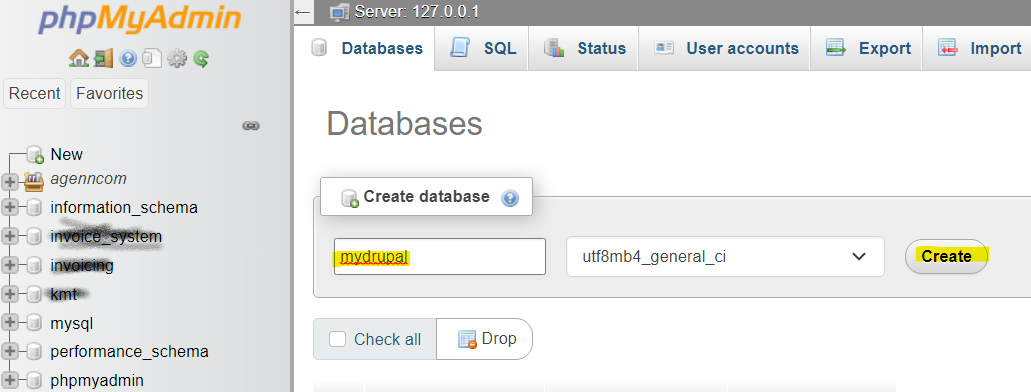Open the performance_schema database
The image size is (1031, 392).
click(x=130, y=351)
